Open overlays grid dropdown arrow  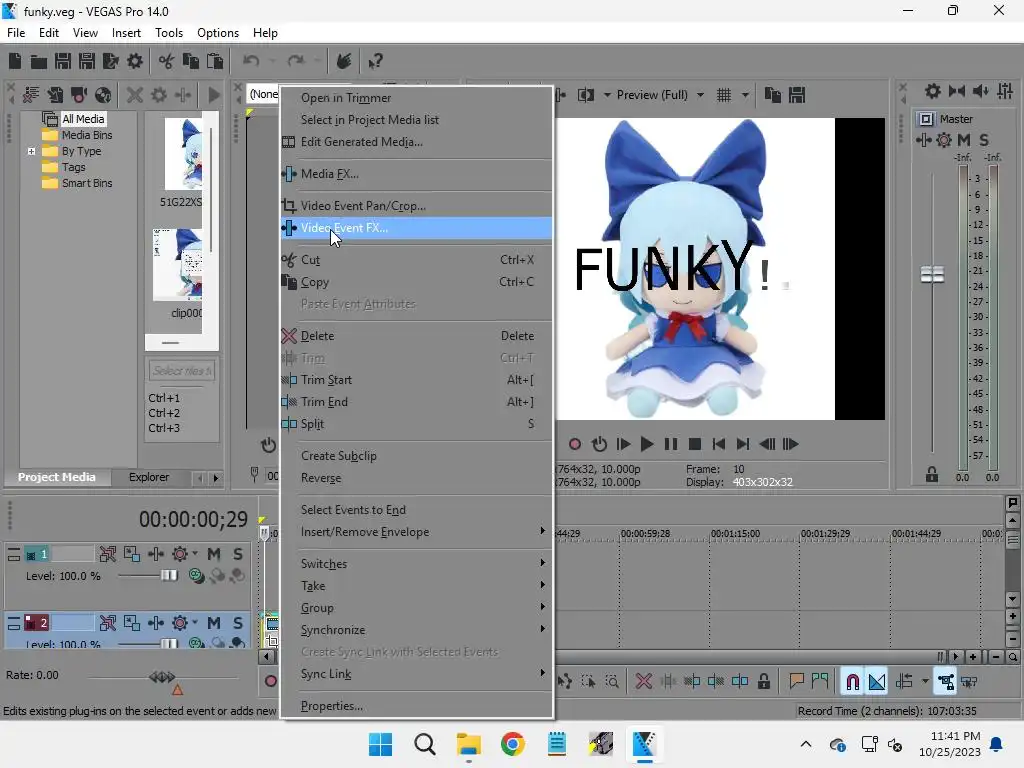[x=745, y=95]
